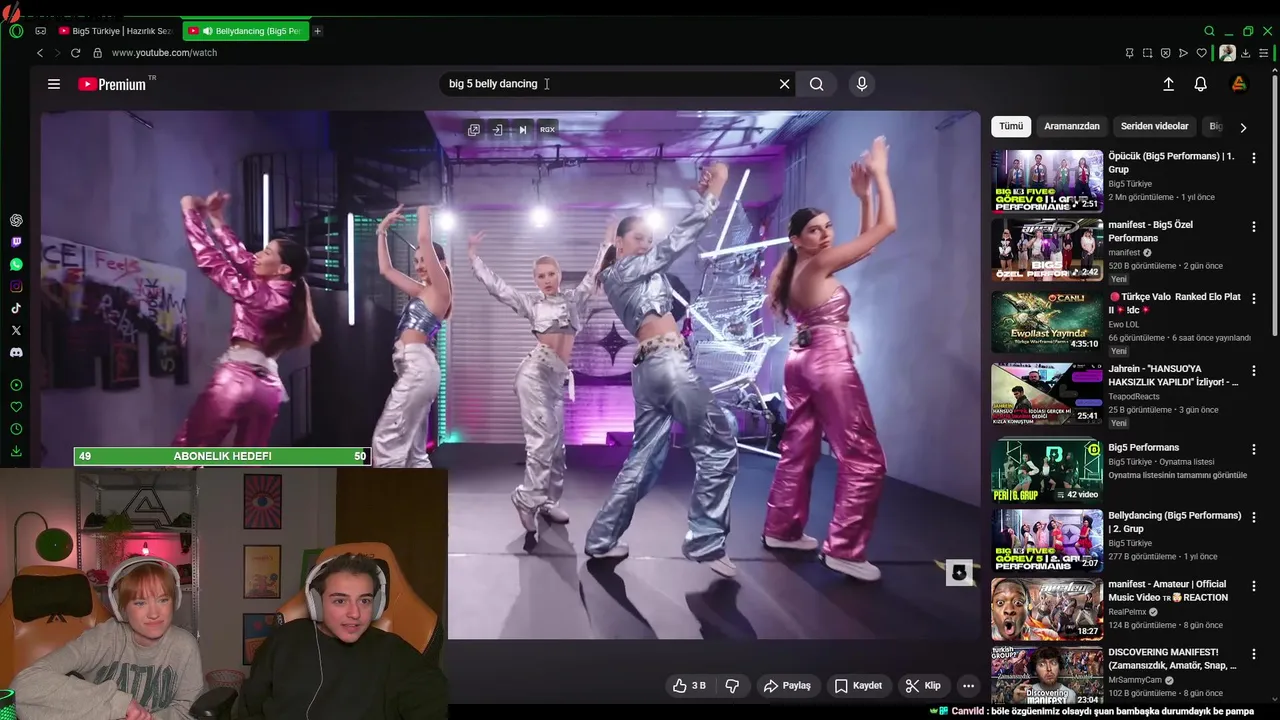Open the Opera GX main menu logo
The image size is (1280, 720).
click(x=16, y=31)
